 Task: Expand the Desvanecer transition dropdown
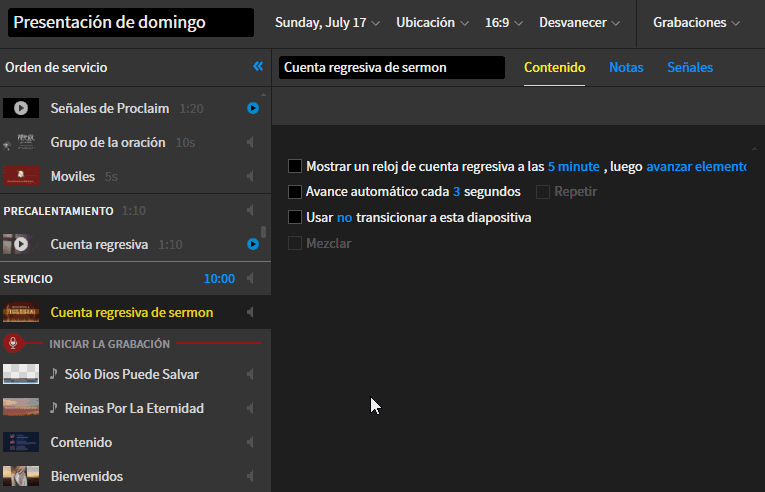tap(579, 22)
